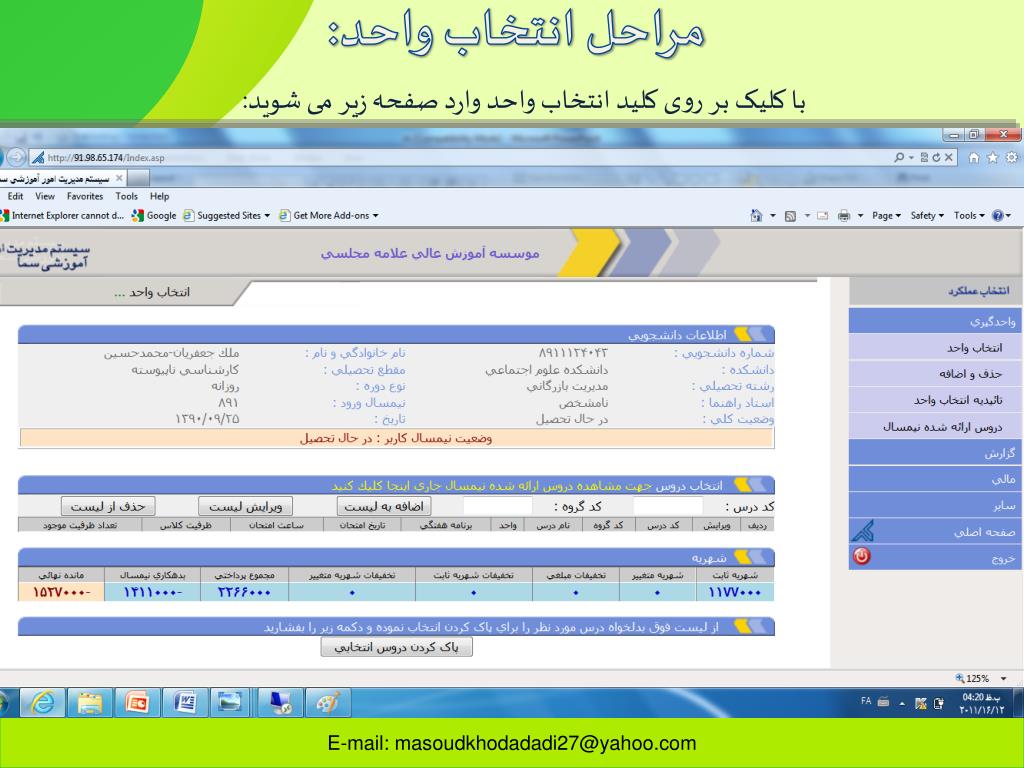
Task: Open دروس ارائه شده نیمسال in the sidebar
Action: 935,426
